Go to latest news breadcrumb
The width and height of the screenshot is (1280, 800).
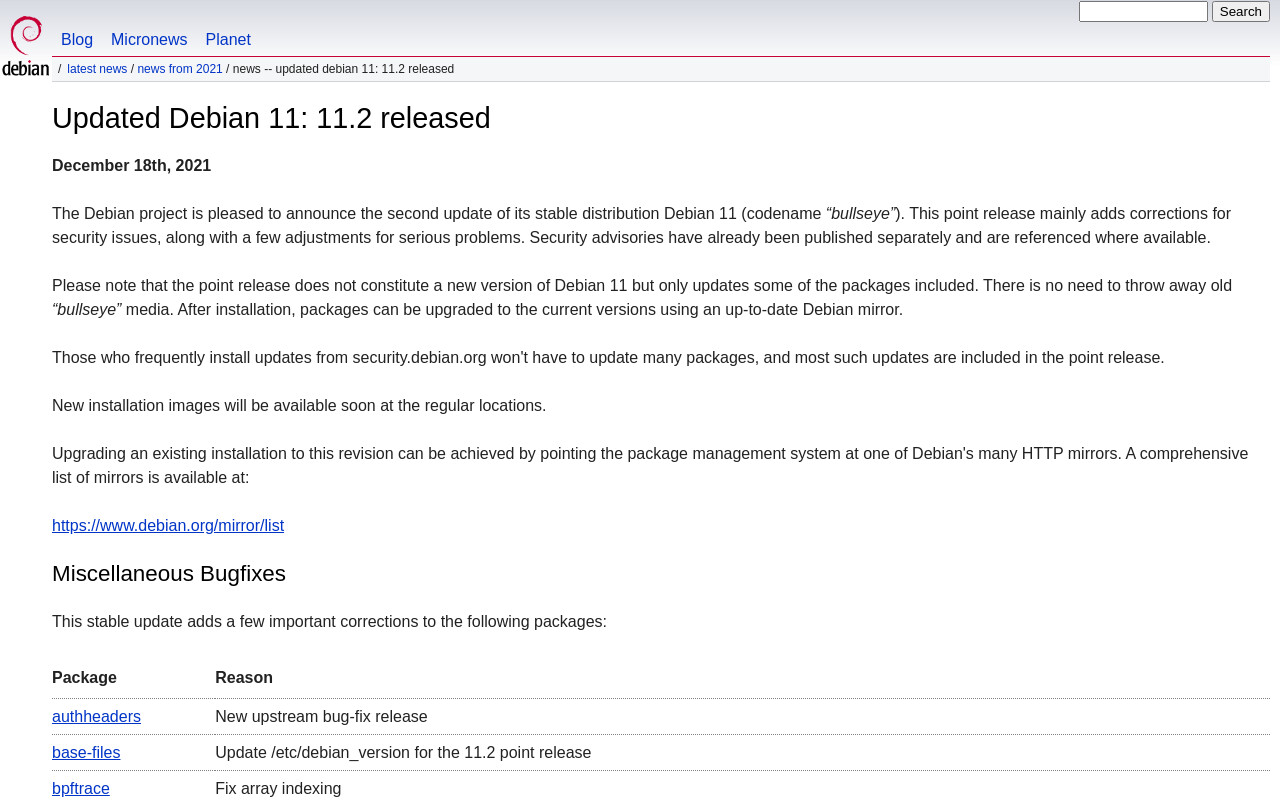coord(97,69)
